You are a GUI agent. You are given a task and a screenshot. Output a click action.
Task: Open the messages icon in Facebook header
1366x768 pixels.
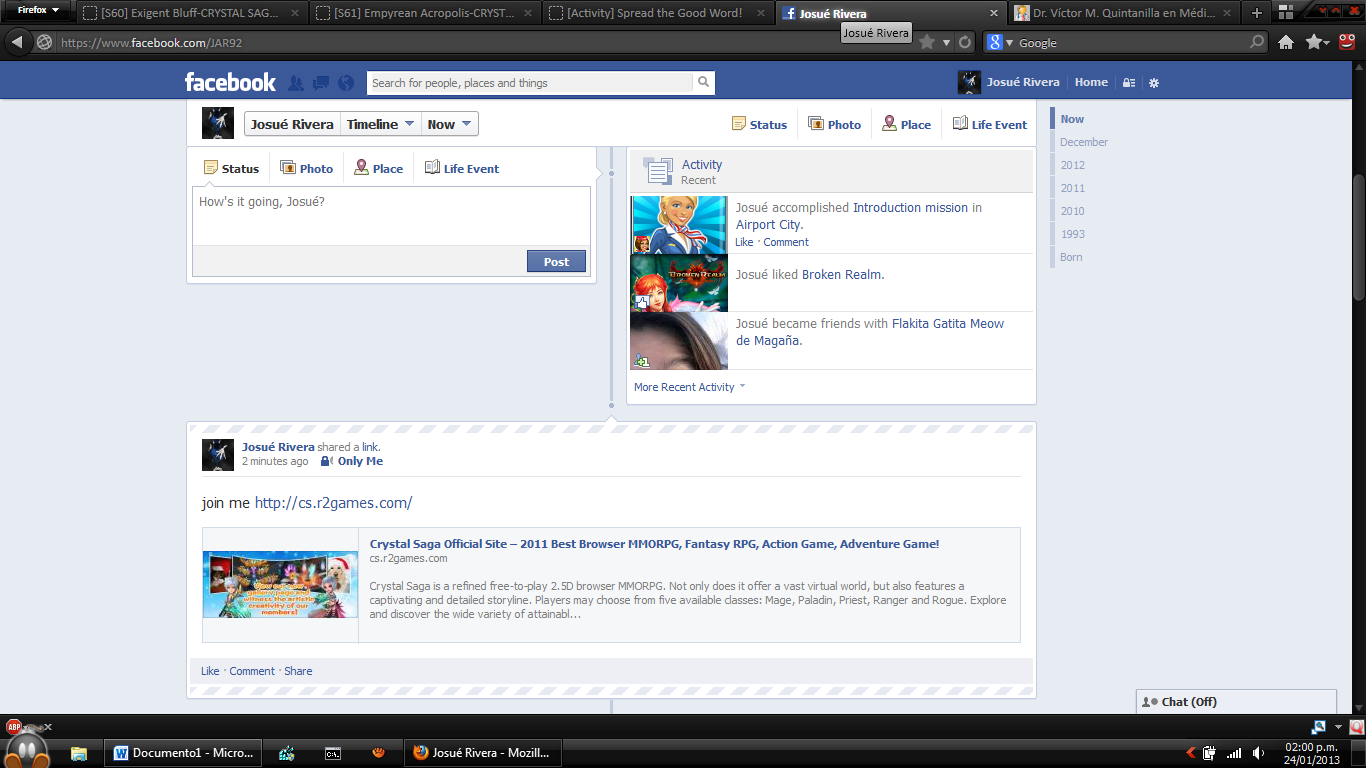click(321, 83)
